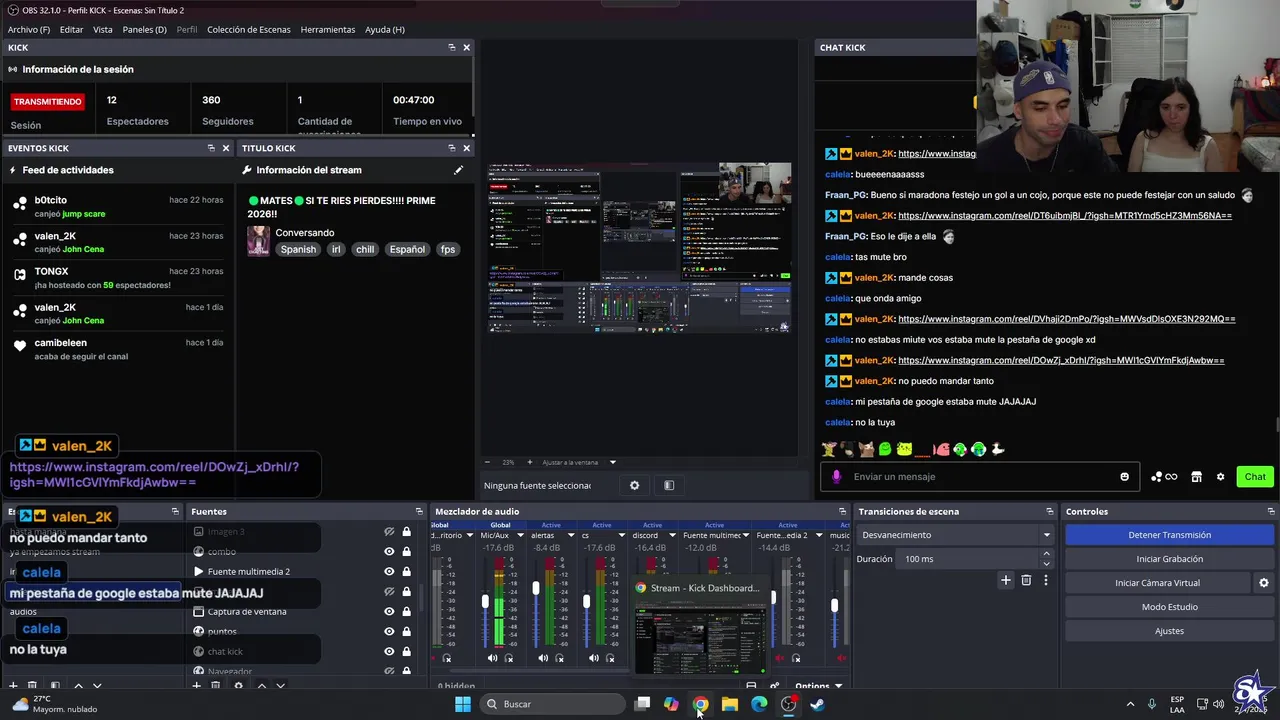Remove selected source with Fuentes trash icon
This screenshot has width=1280, height=720.
(x=215, y=686)
